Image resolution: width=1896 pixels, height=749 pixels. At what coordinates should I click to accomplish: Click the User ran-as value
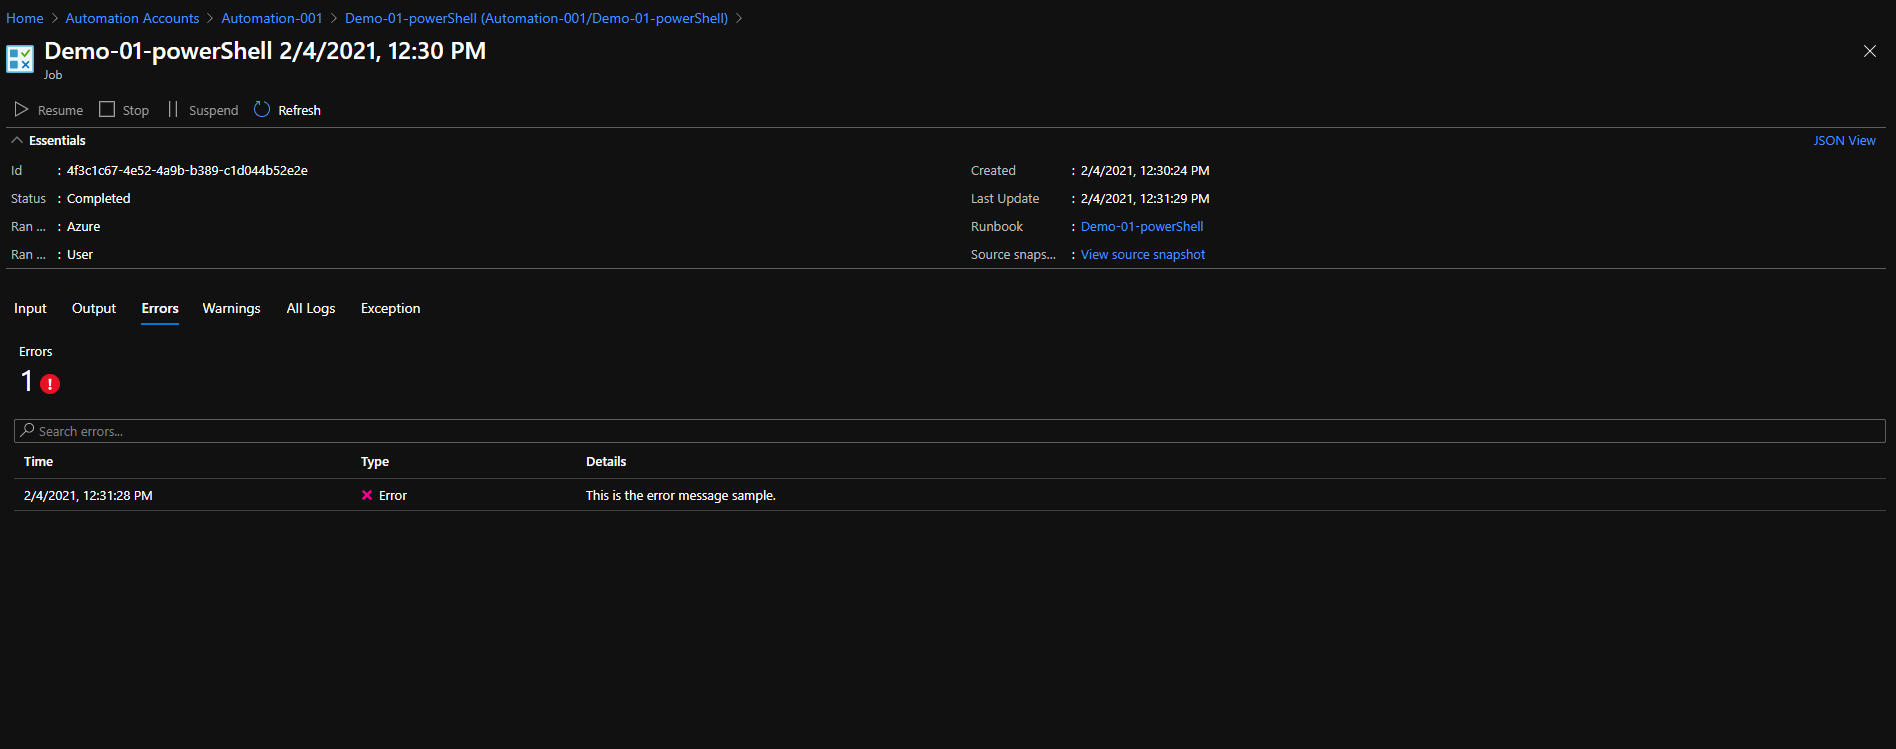click(x=80, y=254)
